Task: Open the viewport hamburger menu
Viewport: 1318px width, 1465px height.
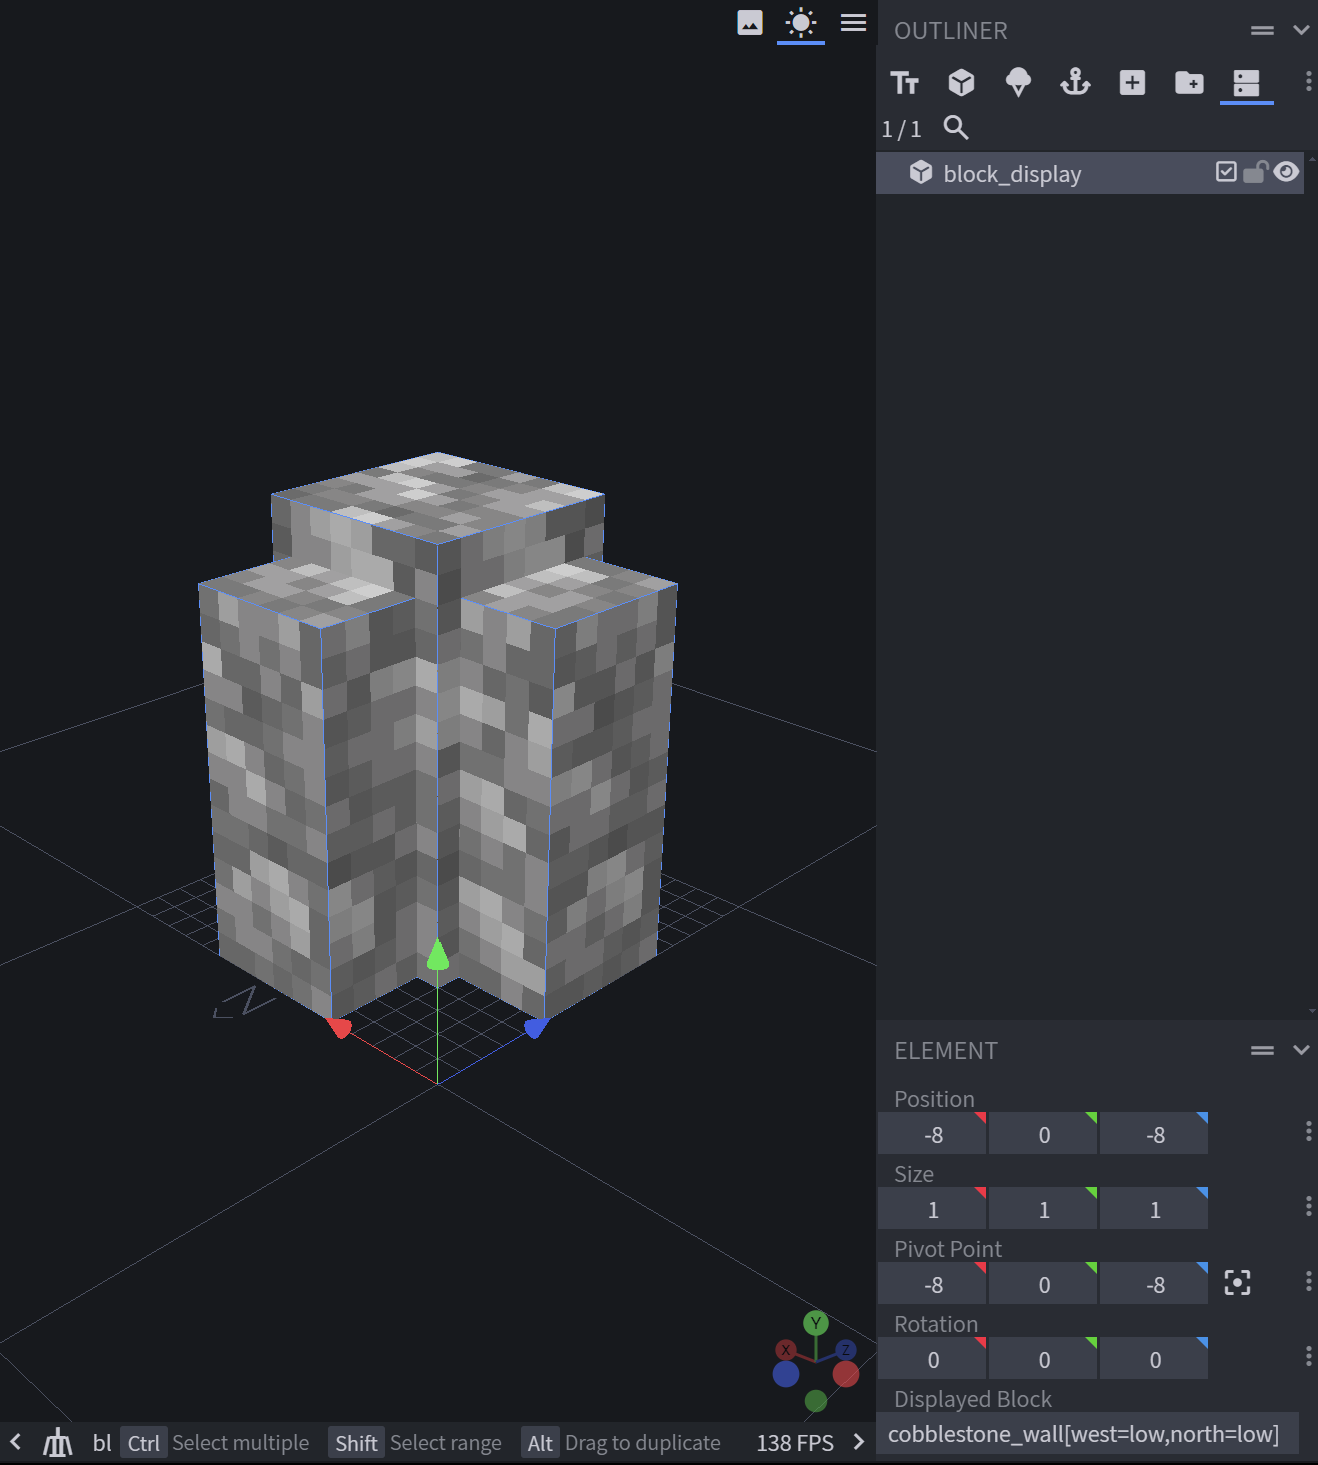Action: [x=853, y=22]
